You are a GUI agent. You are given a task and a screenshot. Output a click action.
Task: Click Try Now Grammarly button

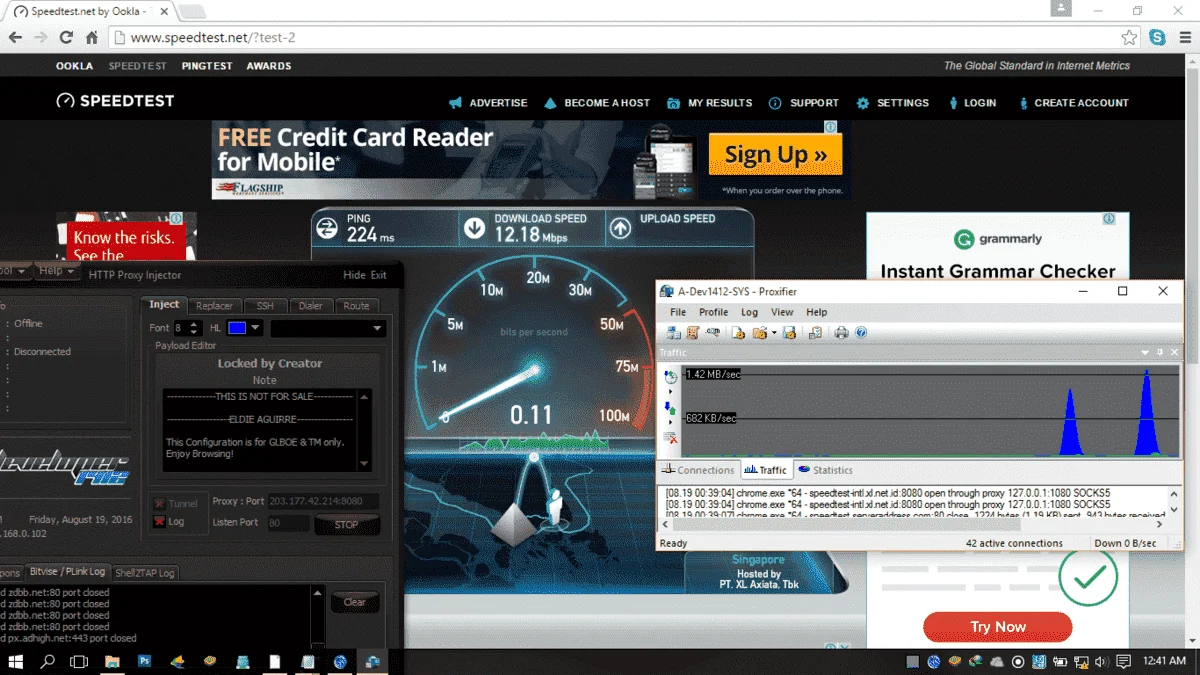point(998,627)
